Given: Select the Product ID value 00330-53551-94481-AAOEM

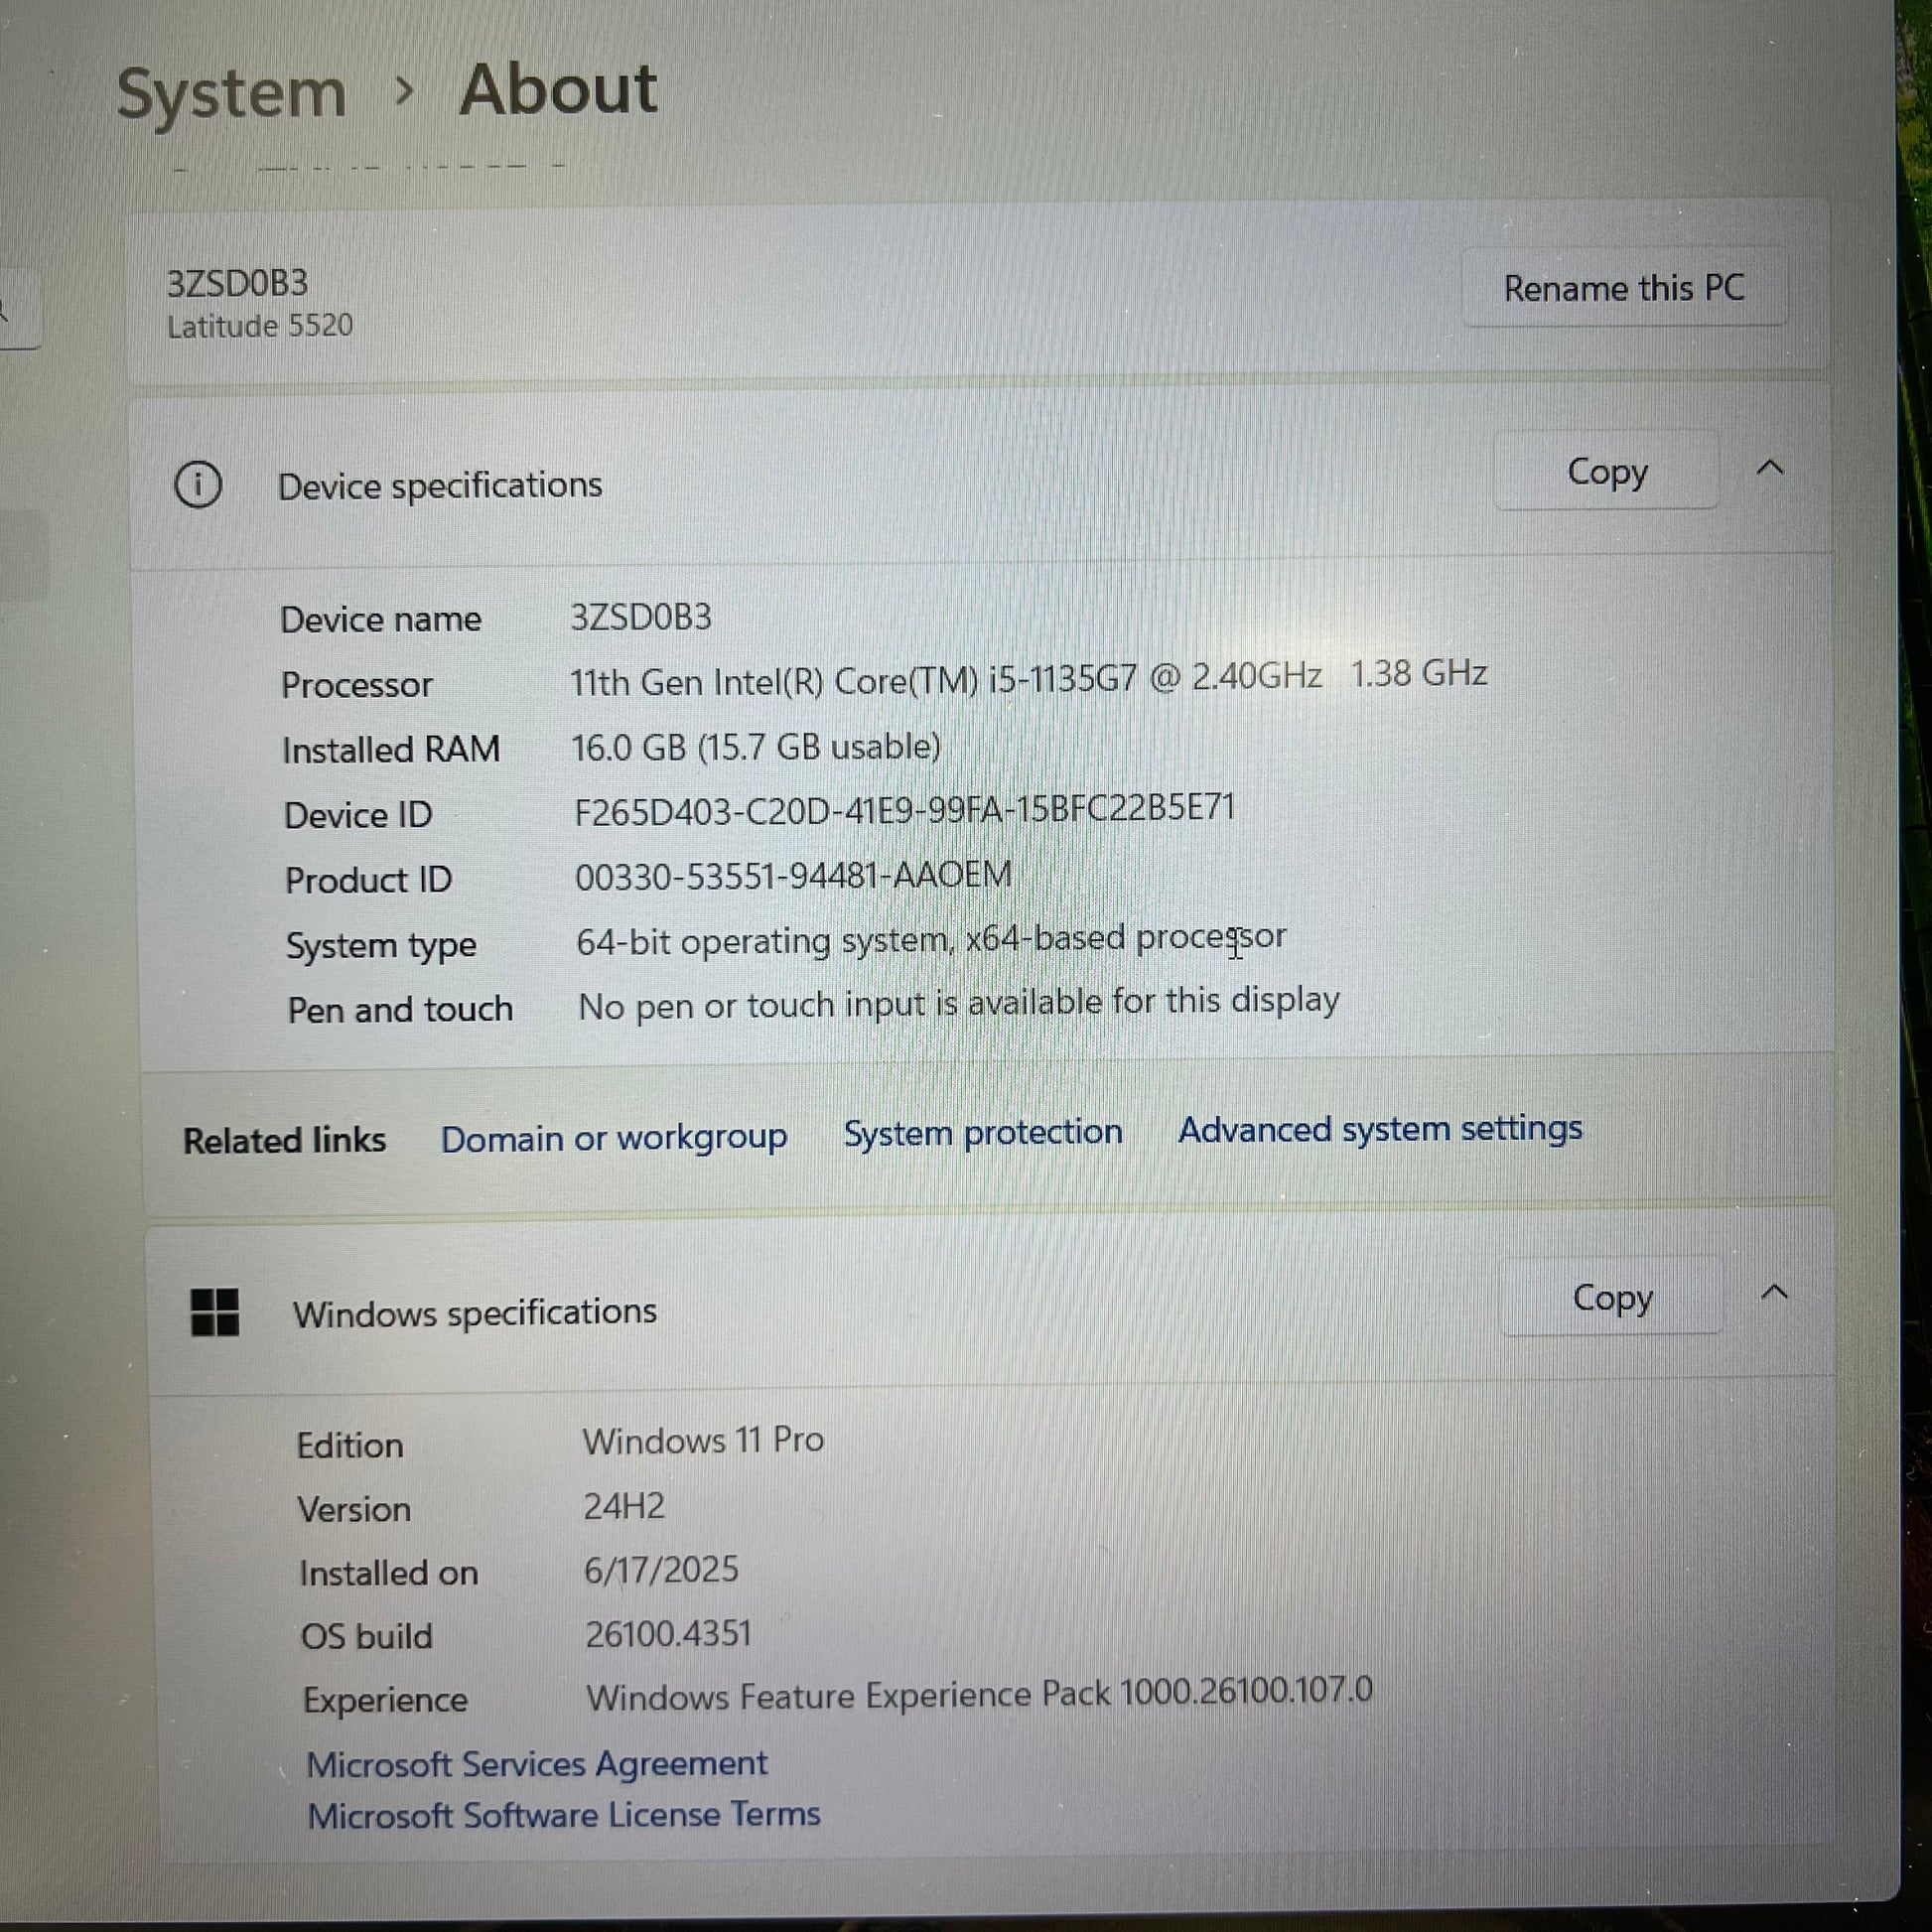Looking at the screenshot, I should [x=793, y=876].
